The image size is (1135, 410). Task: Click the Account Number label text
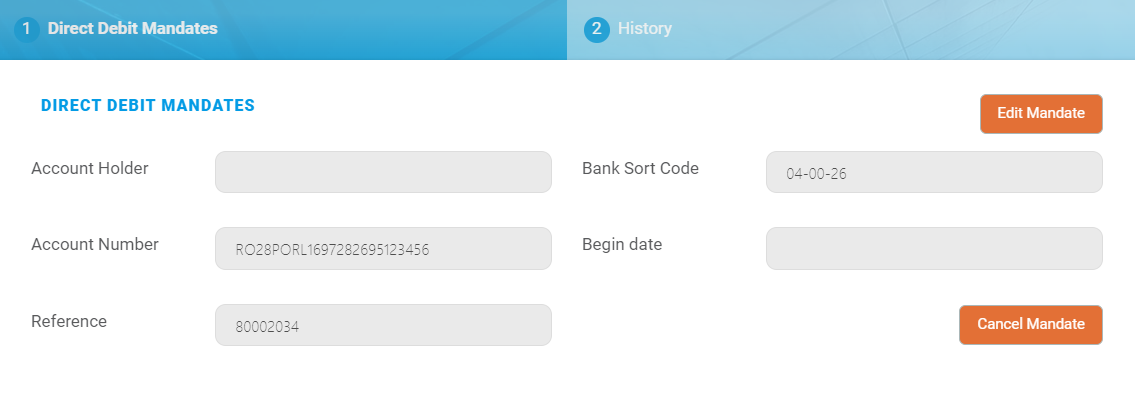click(95, 244)
